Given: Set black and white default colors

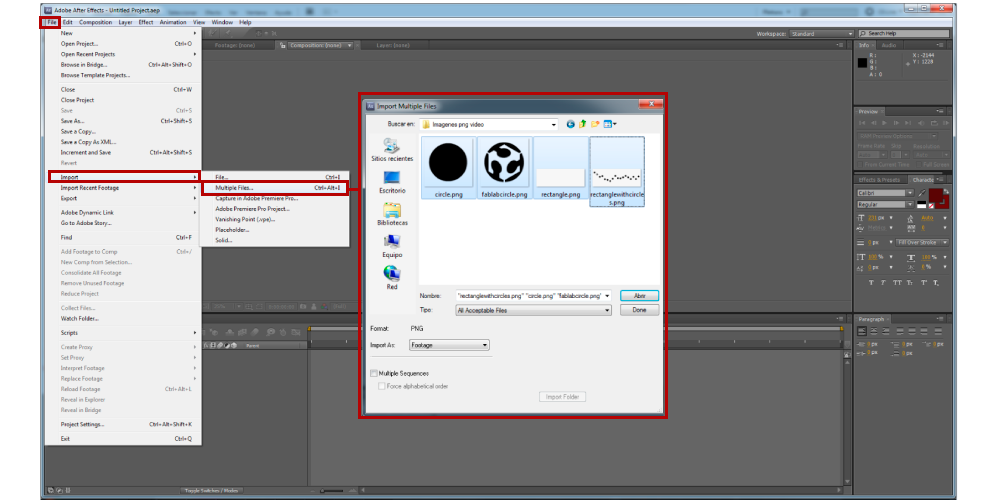Looking at the screenshot, I should (922, 205).
